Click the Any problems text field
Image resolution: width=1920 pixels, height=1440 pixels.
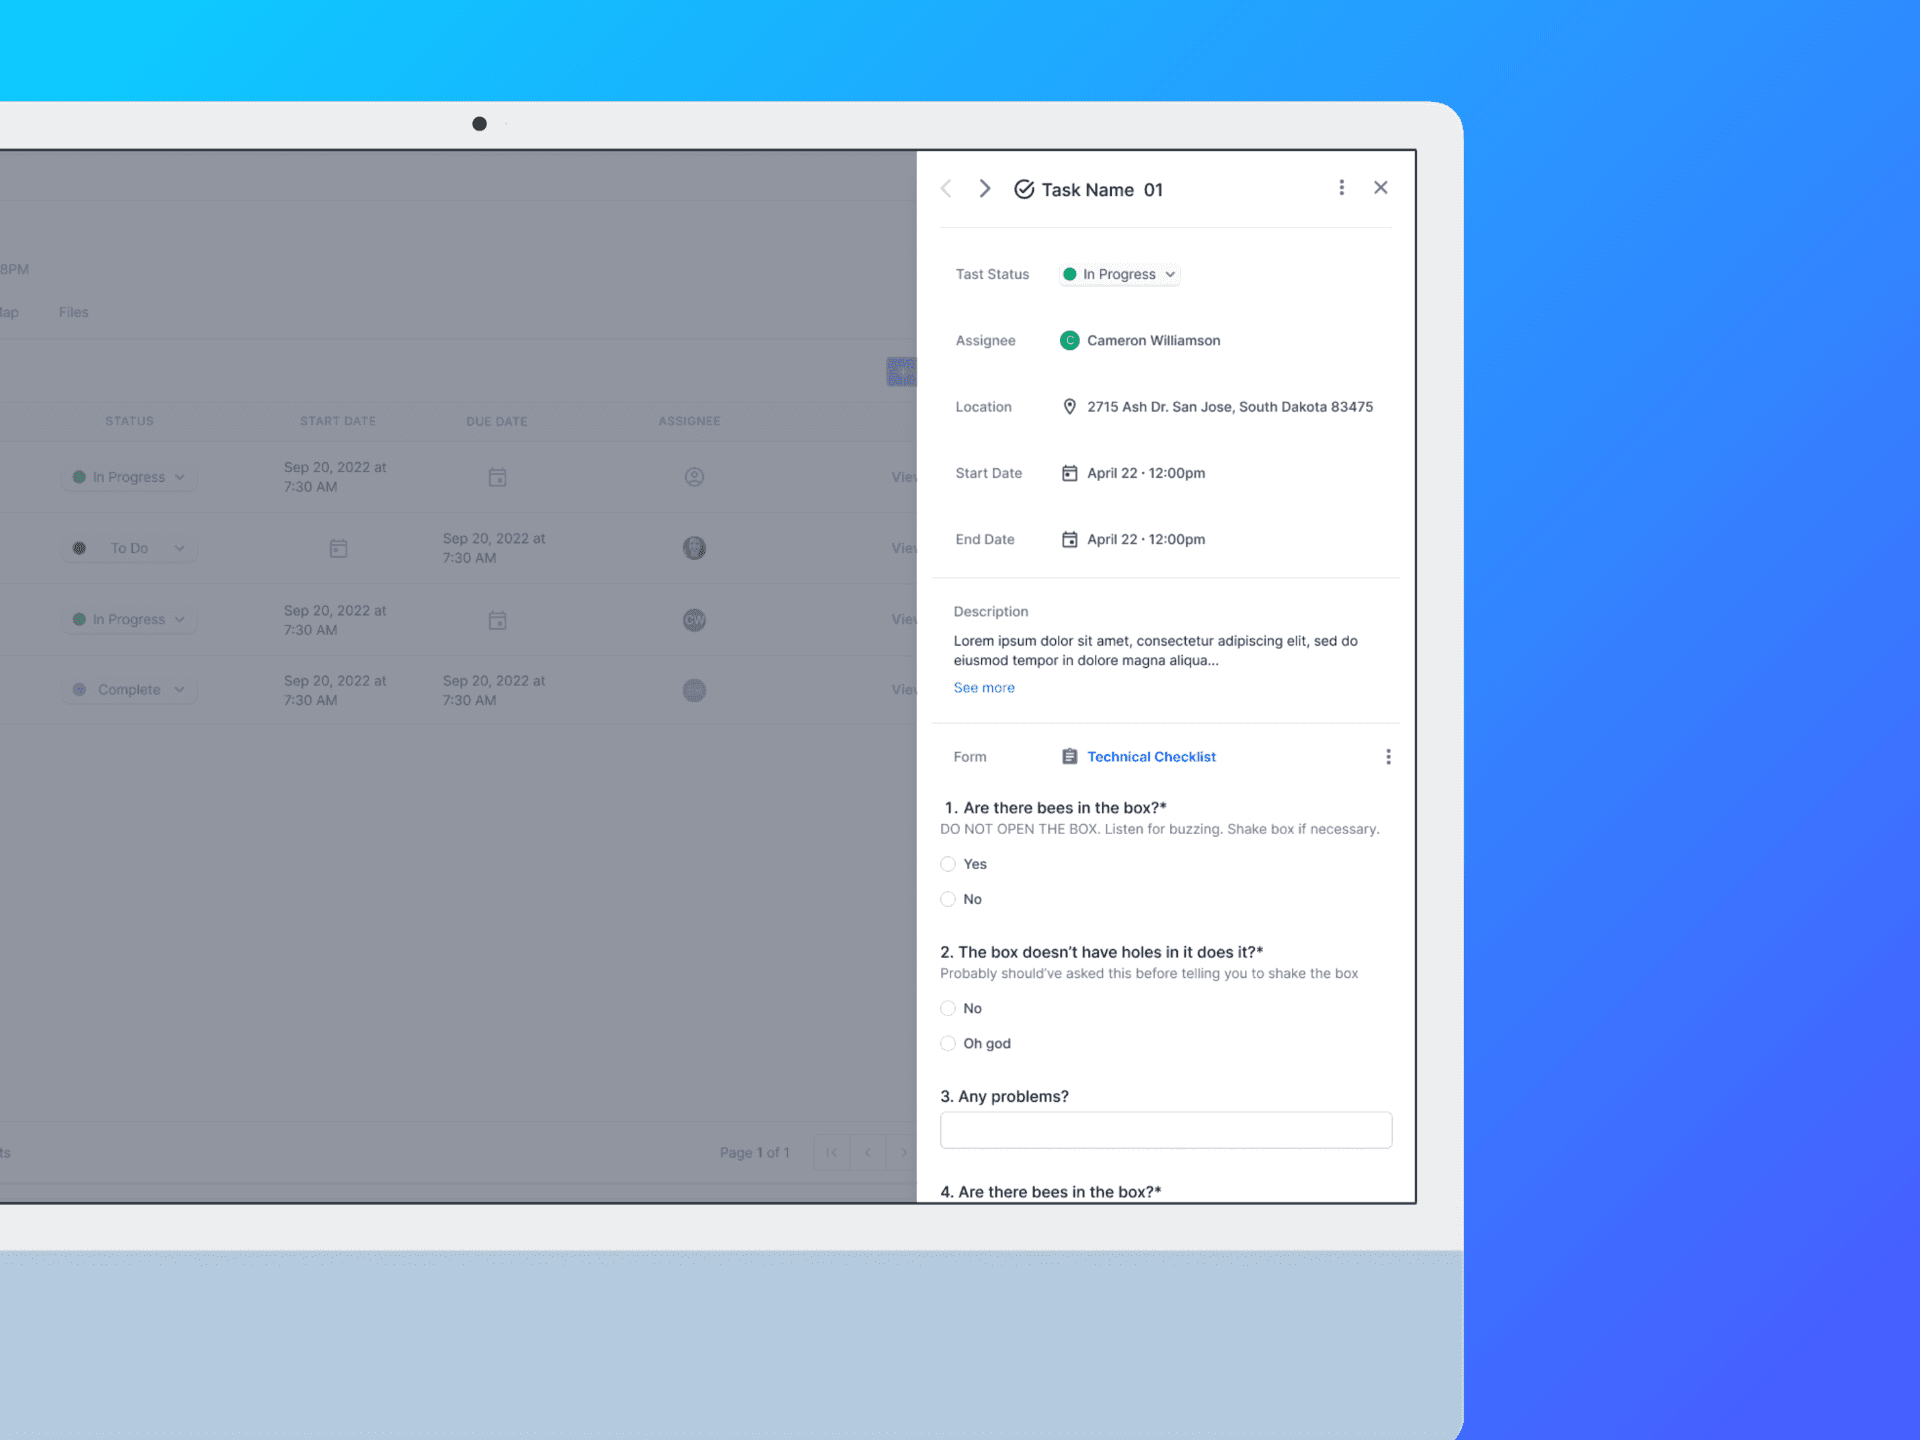tap(1165, 1130)
